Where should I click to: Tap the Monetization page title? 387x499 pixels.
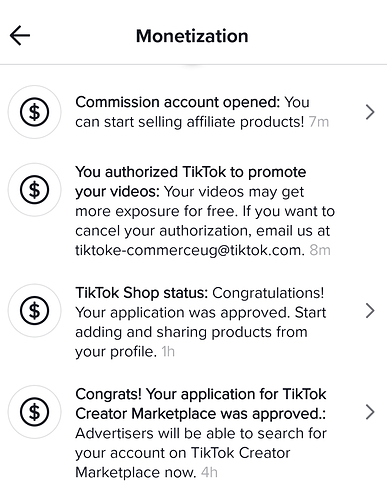[192, 36]
